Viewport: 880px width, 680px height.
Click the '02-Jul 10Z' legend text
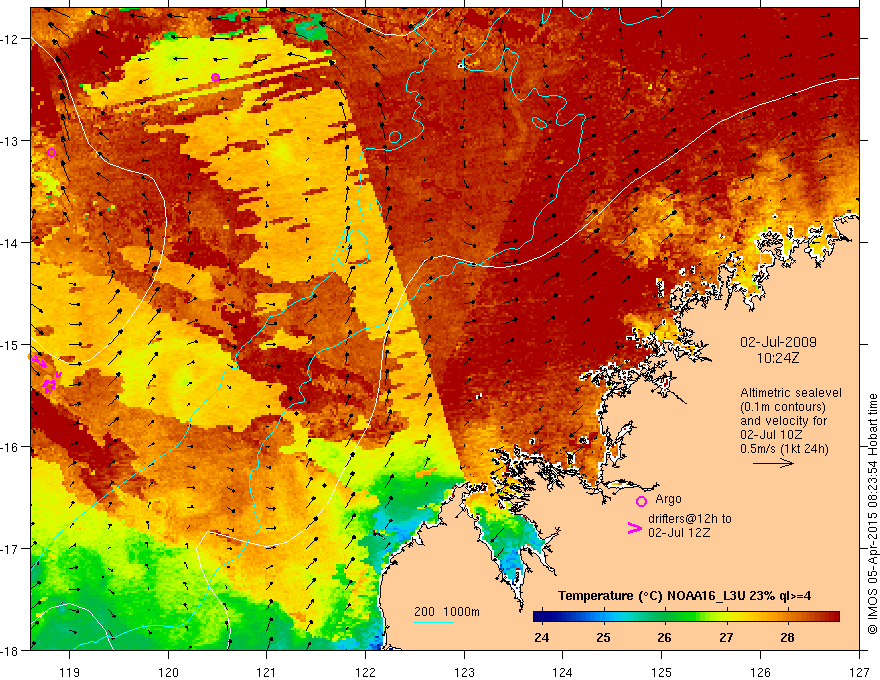(771, 435)
